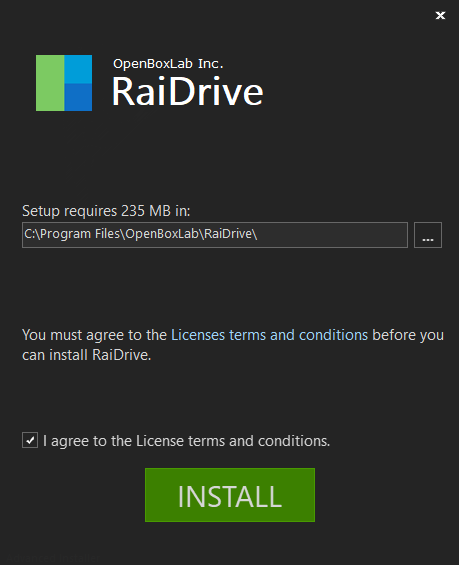Click the 'You must agree to the' text
The height and width of the screenshot is (565, 459).
point(94,335)
